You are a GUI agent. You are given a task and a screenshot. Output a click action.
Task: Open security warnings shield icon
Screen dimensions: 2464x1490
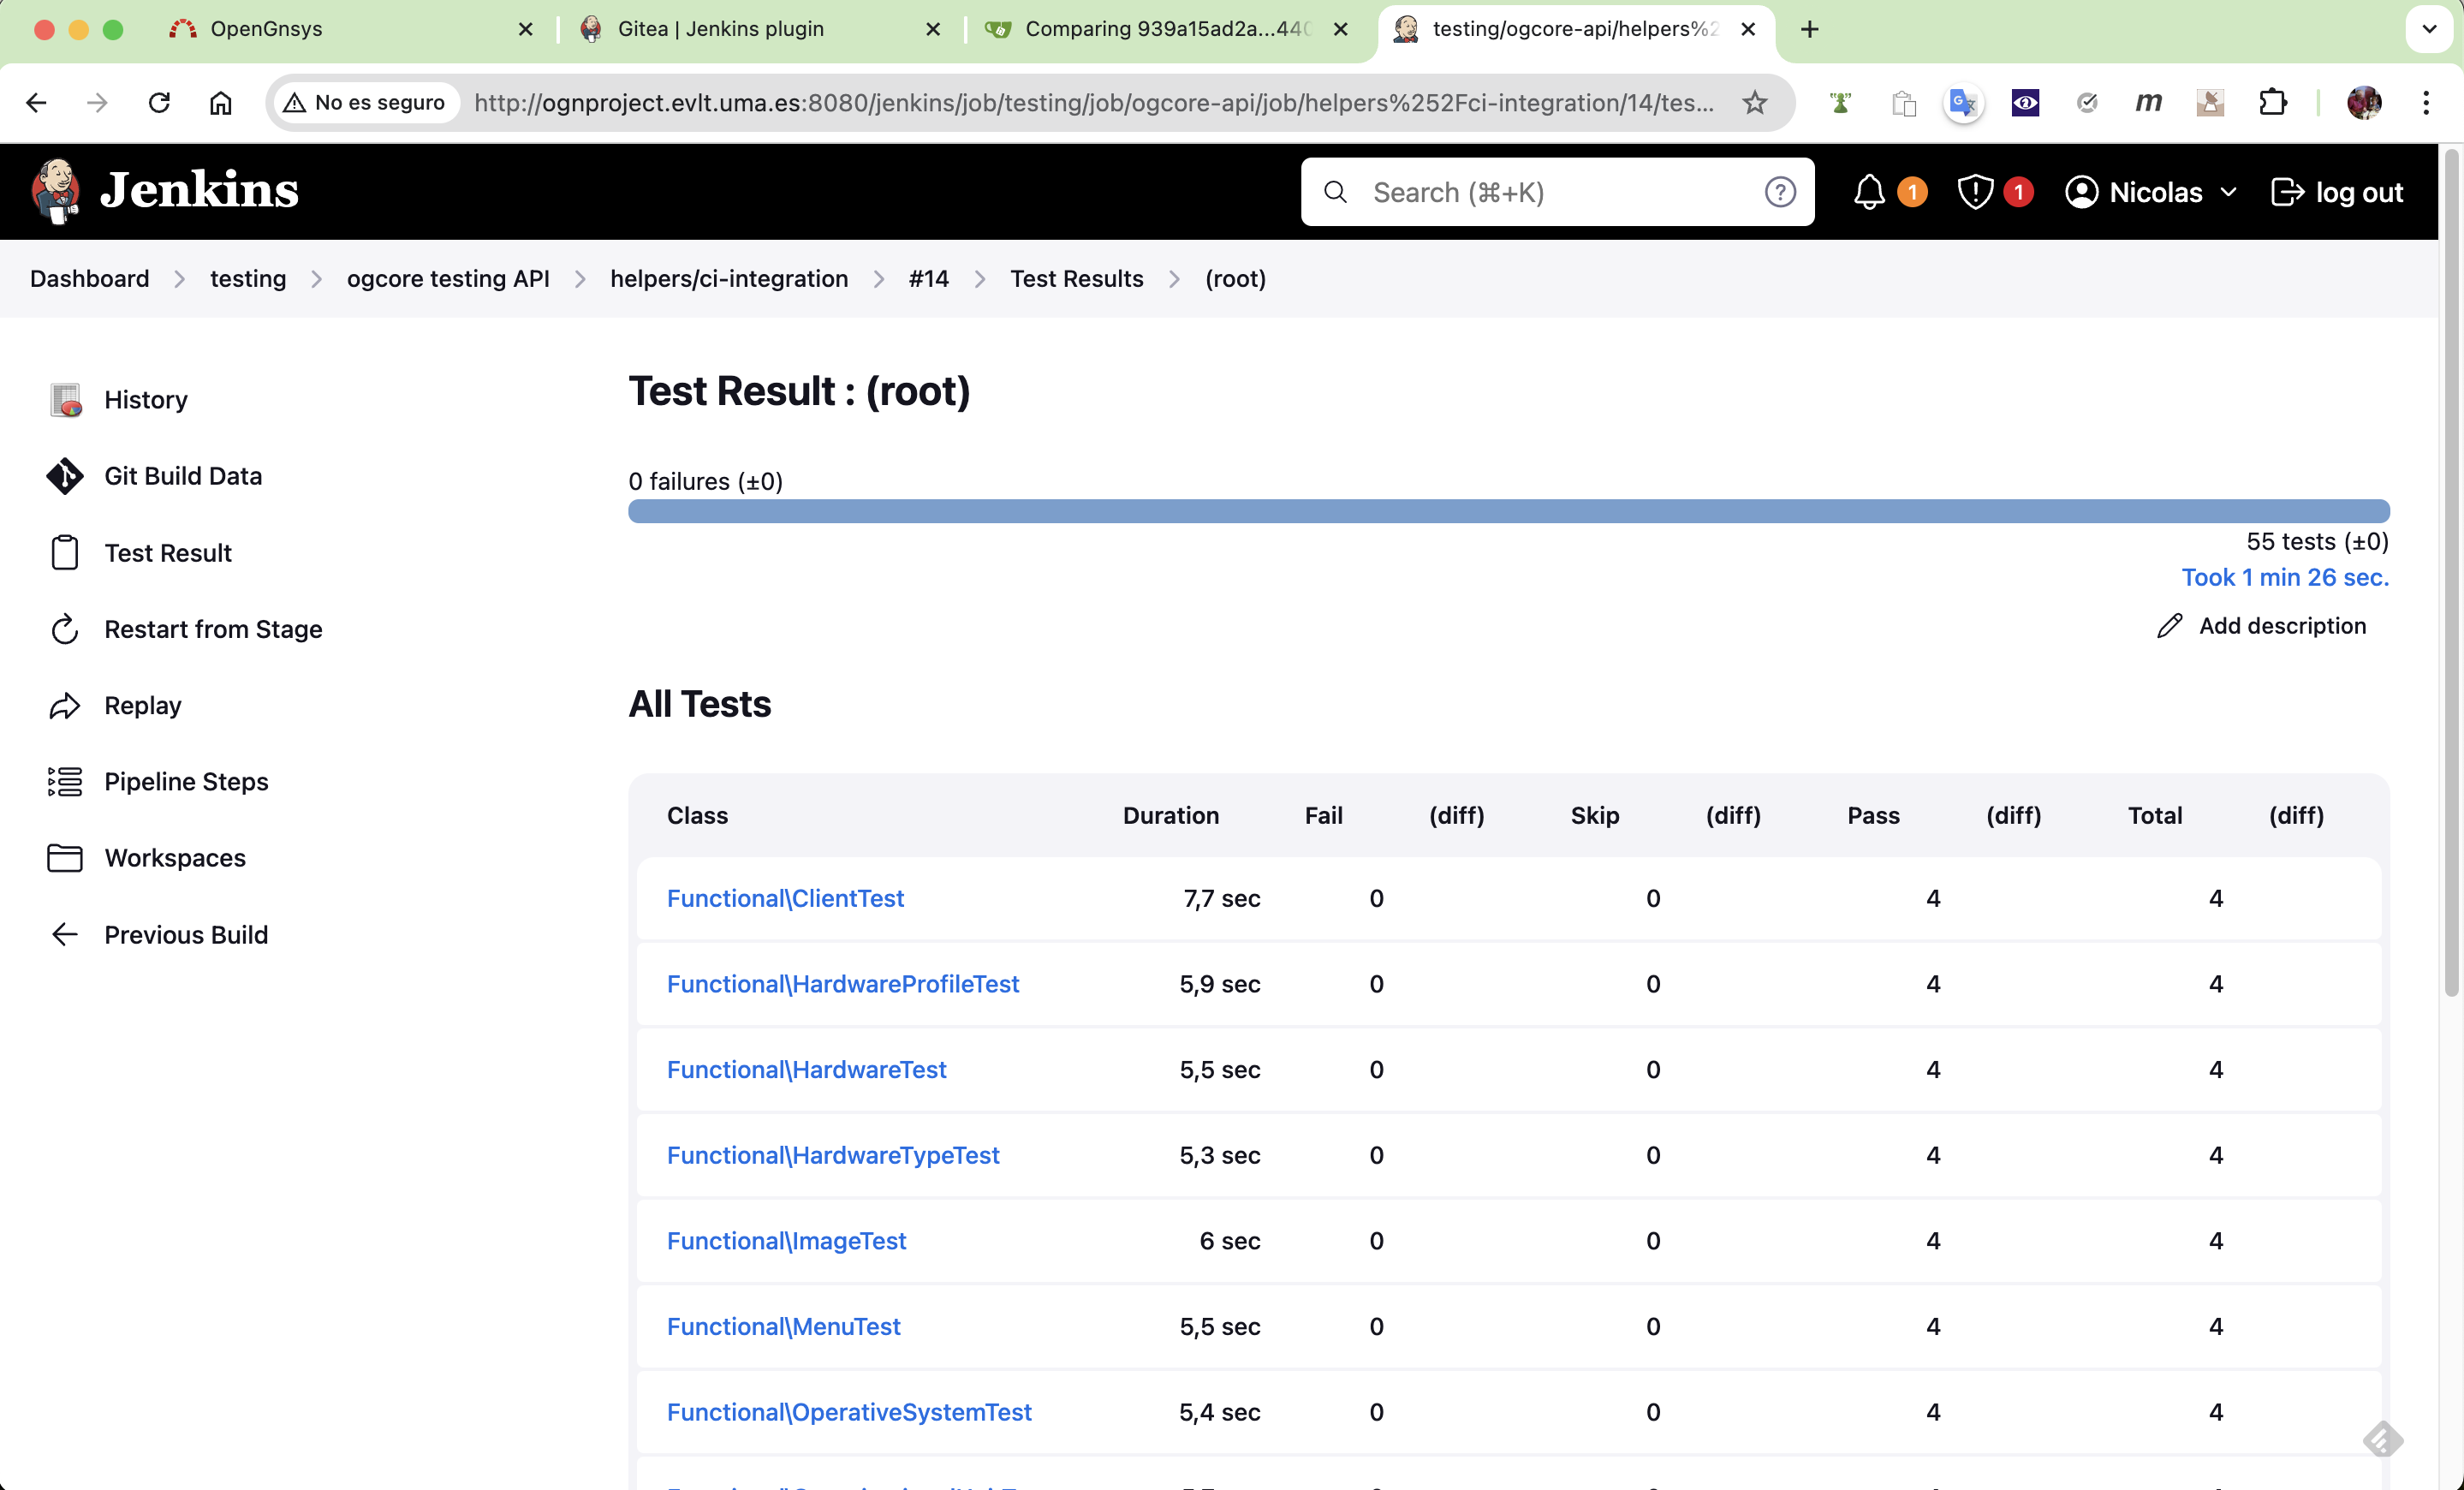pos(1975,192)
